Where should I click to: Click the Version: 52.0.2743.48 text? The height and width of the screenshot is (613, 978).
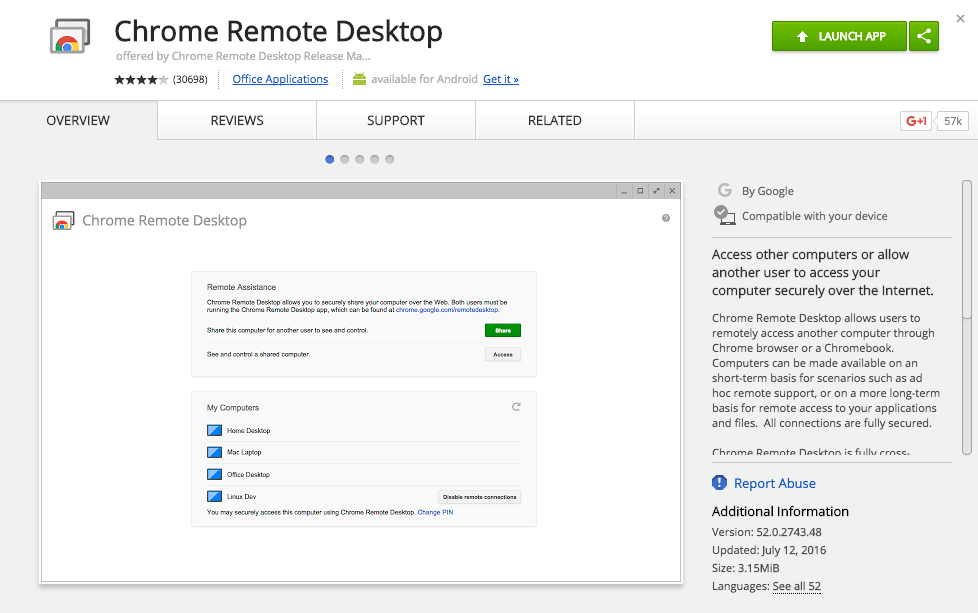pyautogui.click(x=767, y=533)
